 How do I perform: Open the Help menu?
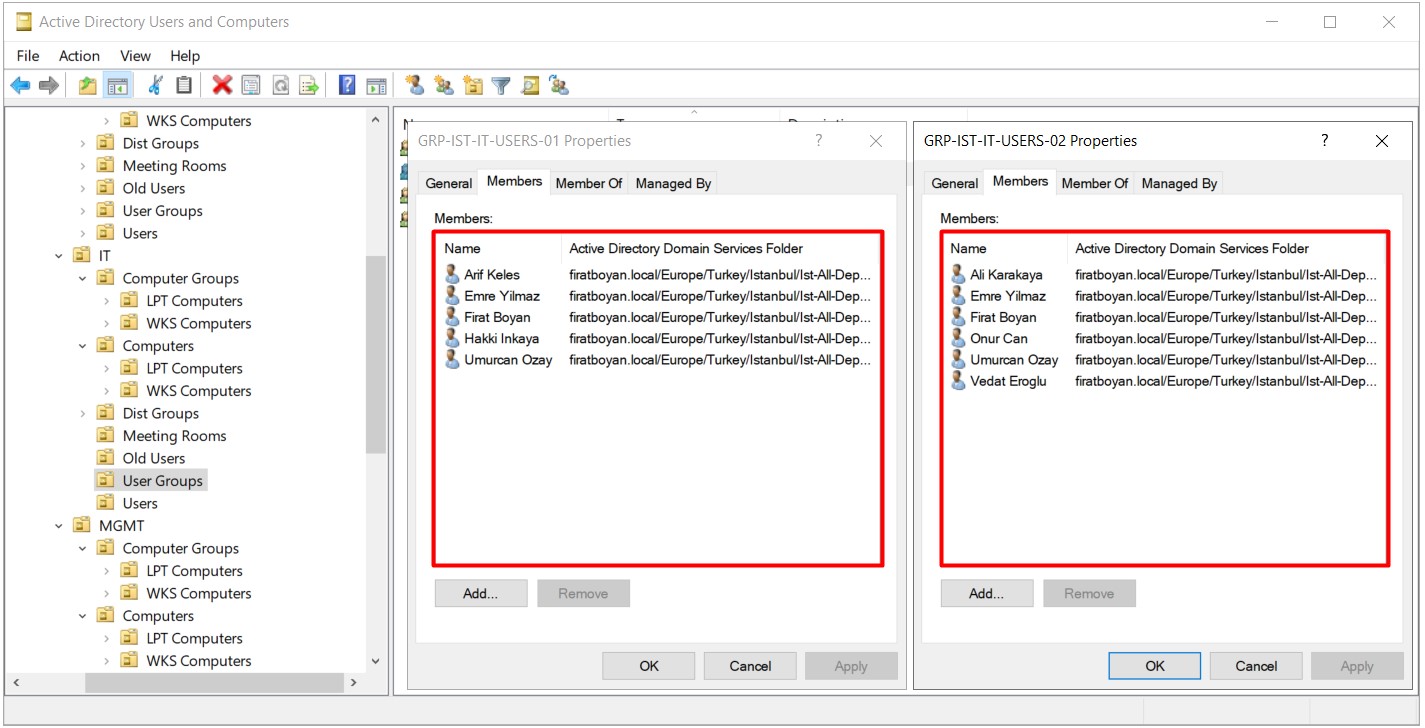pyautogui.click(x=185, y=56)
